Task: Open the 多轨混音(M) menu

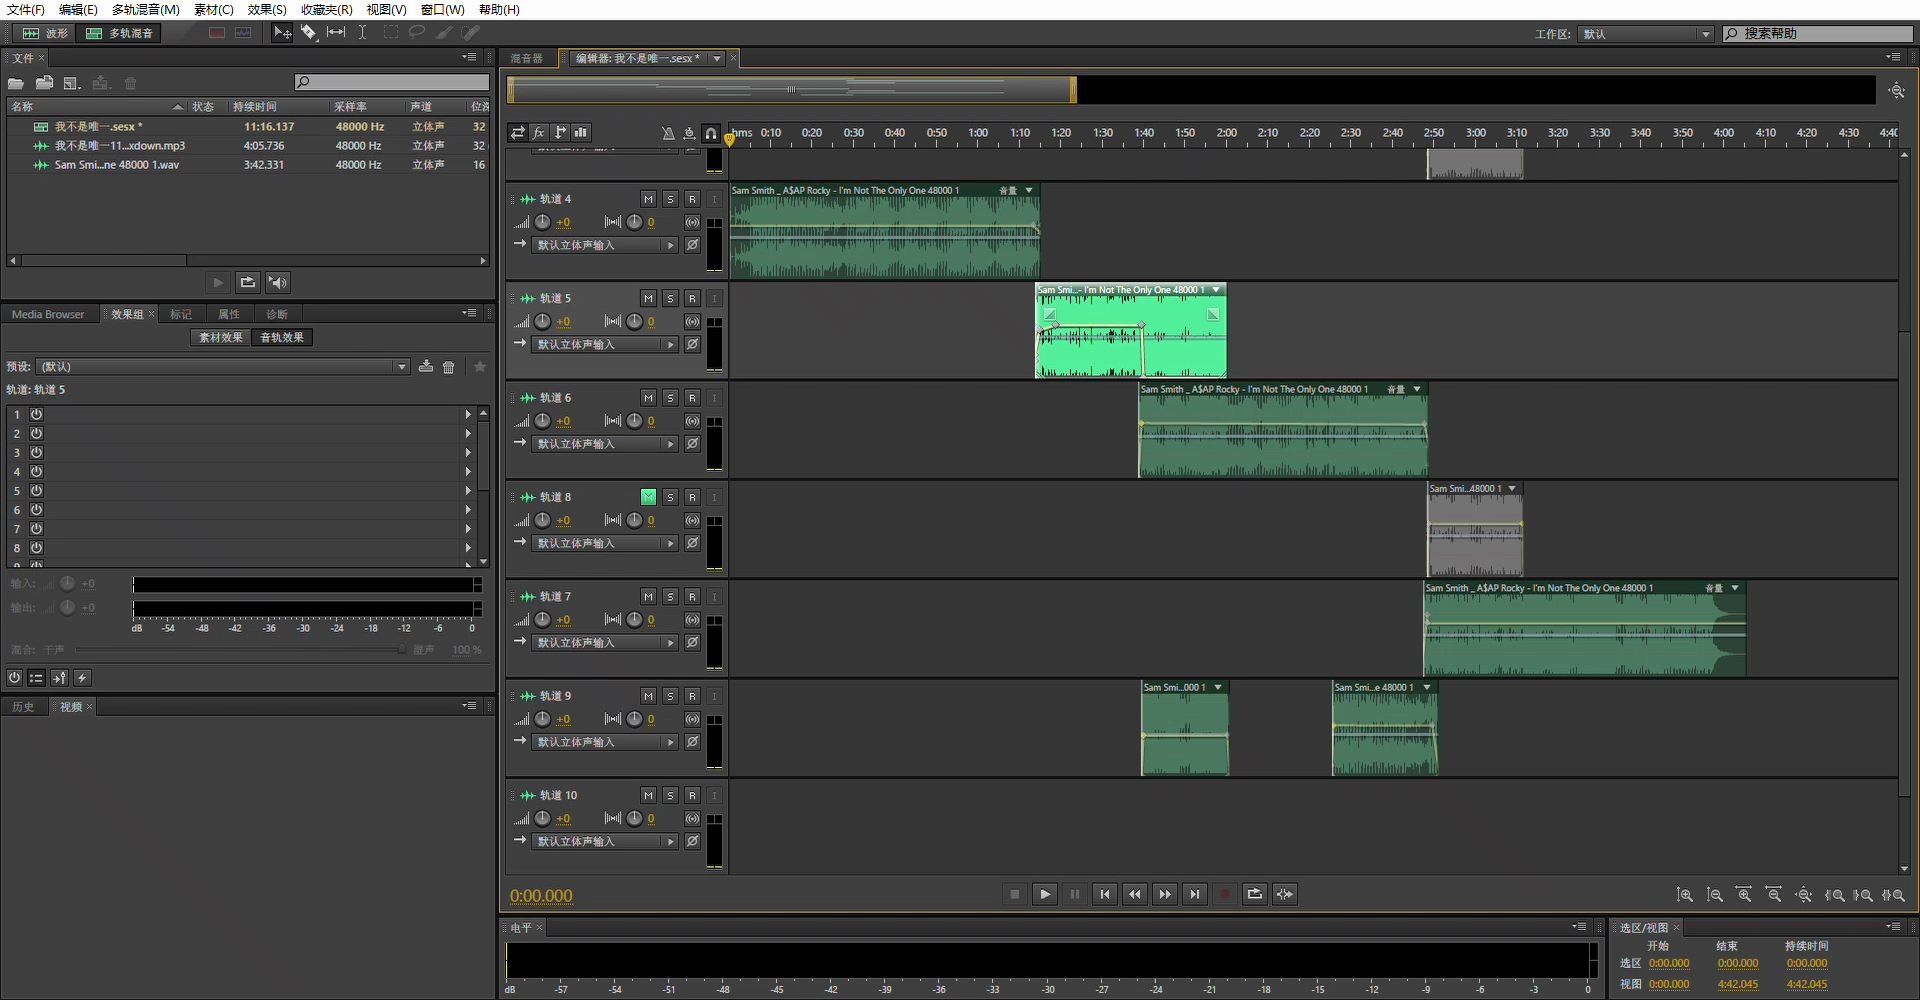Action: (x=146, y=9)
